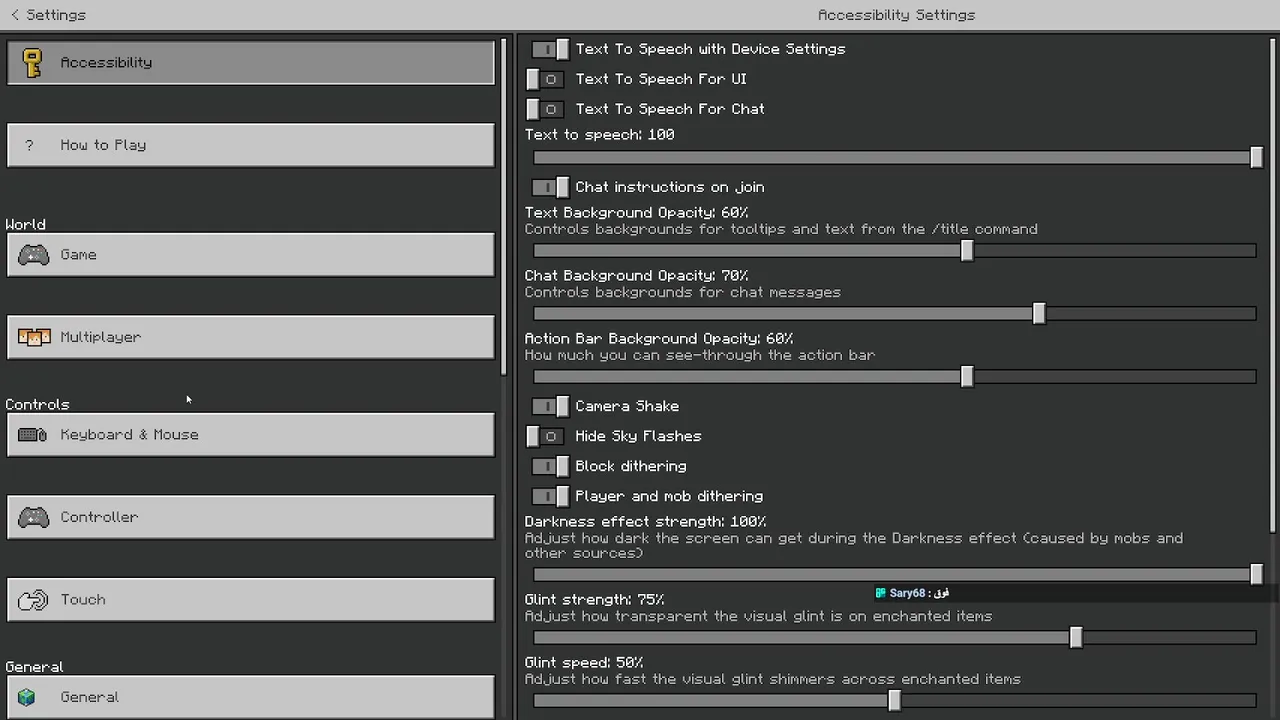
Task: Toggle Chat instructions on join
Action: [548, 187]
